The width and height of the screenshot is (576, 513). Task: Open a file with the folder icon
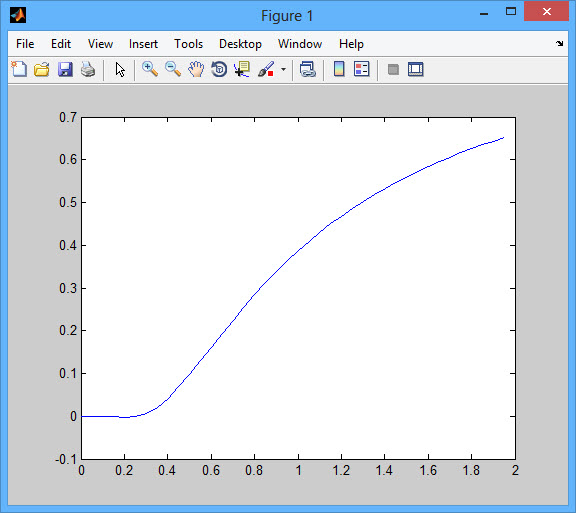click(42, 69)
